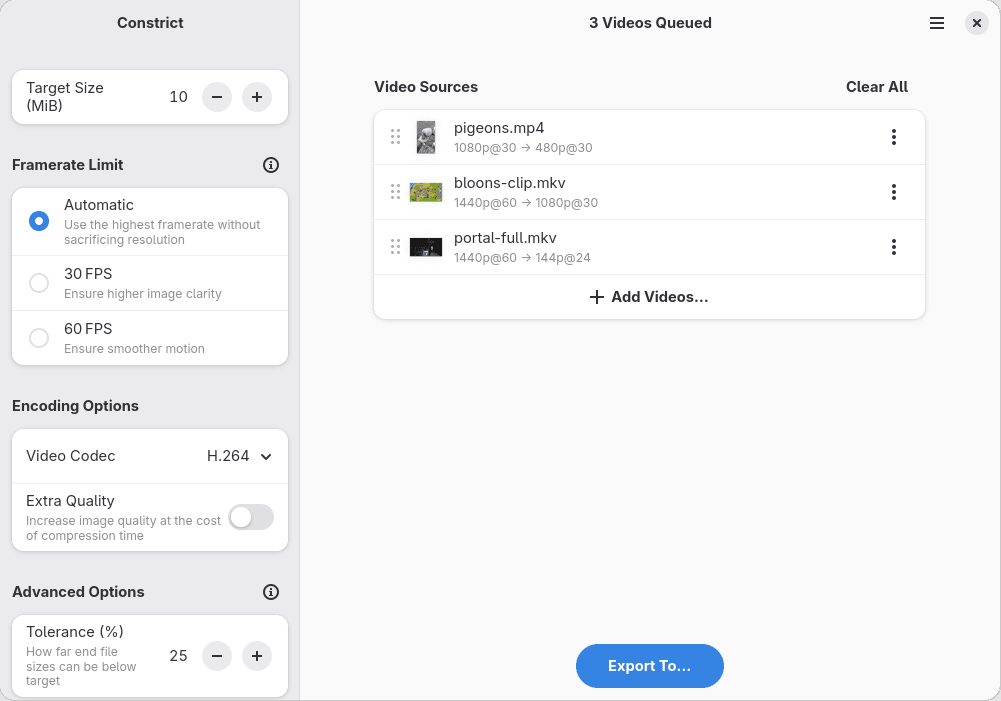Open options menu for bloons-clip.mkv
1001x701 pixels.
coord(894,192)
